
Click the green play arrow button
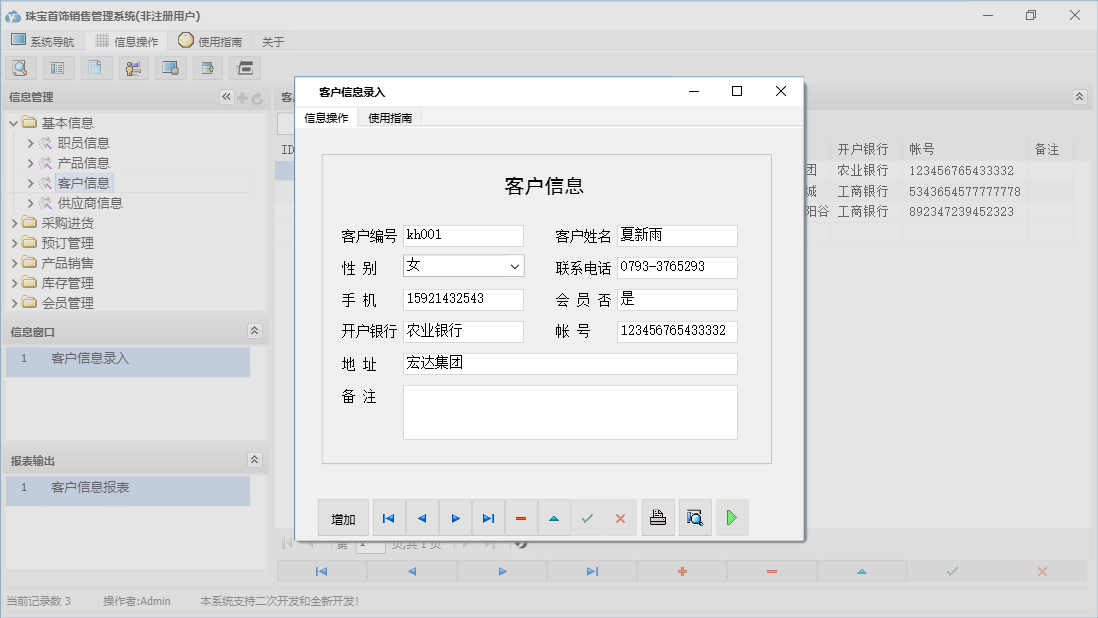pos(732,518)
